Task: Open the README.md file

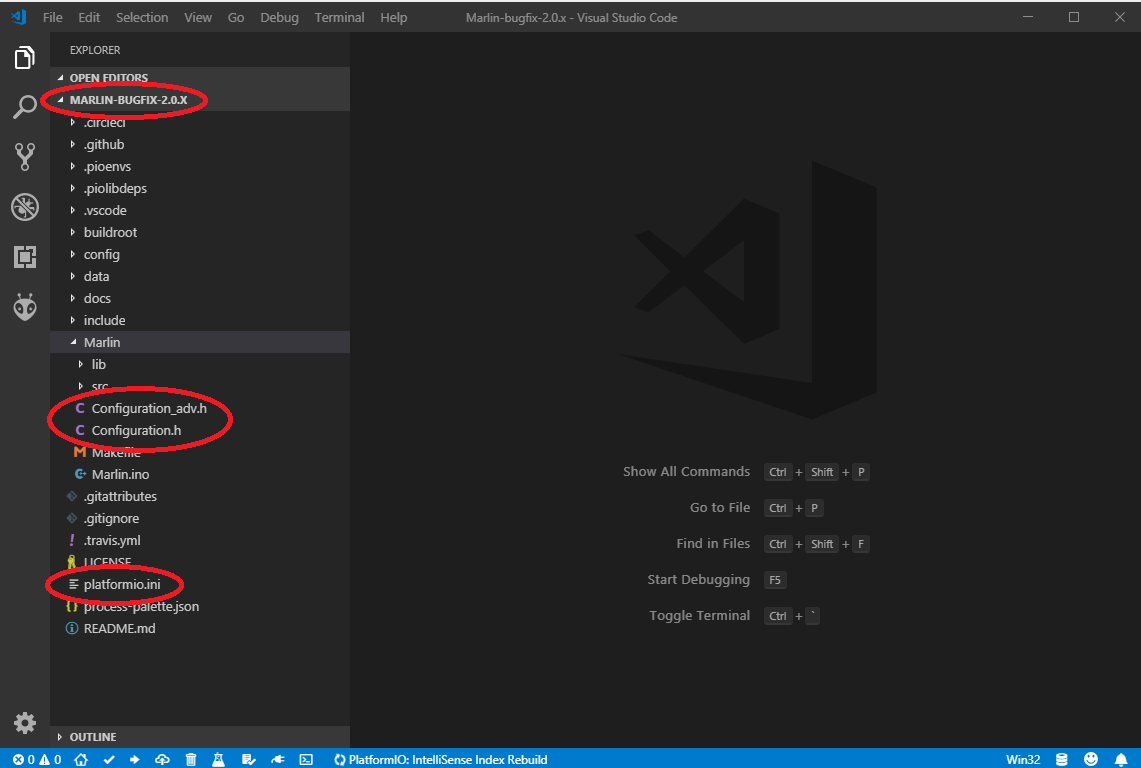Action: click(x=200, y=628)
